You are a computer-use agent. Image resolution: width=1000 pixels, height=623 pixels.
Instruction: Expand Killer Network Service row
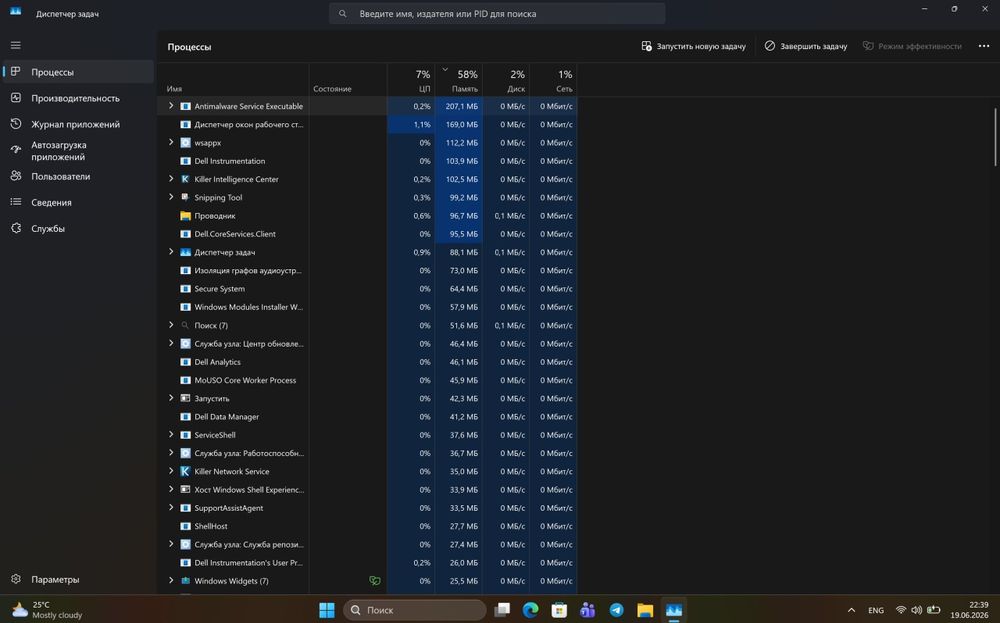(171, 471)
